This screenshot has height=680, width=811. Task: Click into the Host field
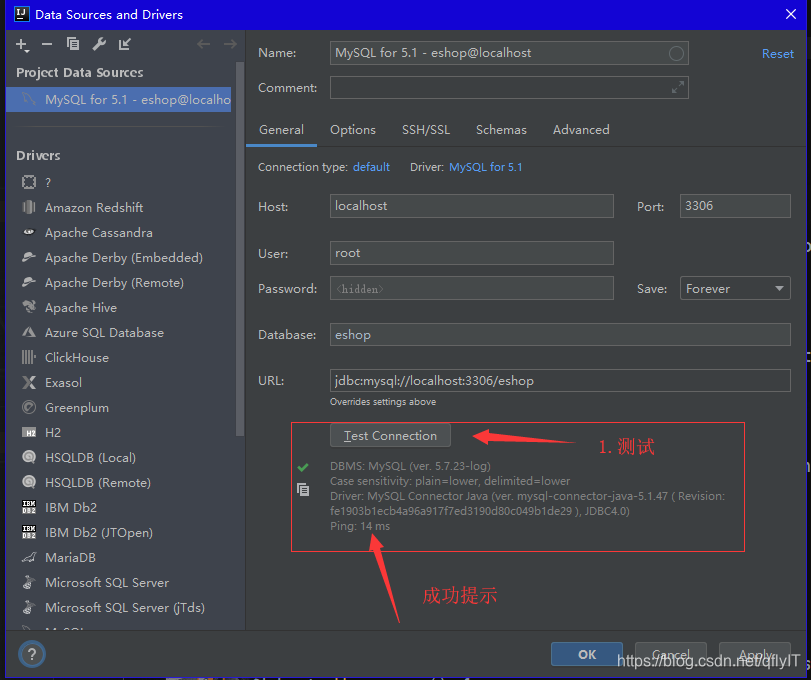click(x=472, y=206)
